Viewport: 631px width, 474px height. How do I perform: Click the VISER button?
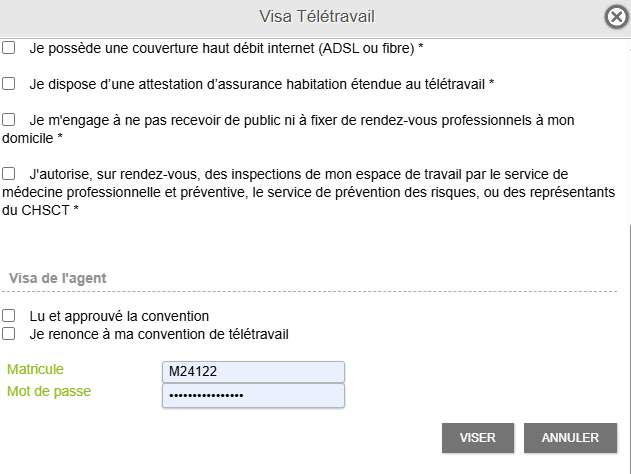click(x=478, y=438)
